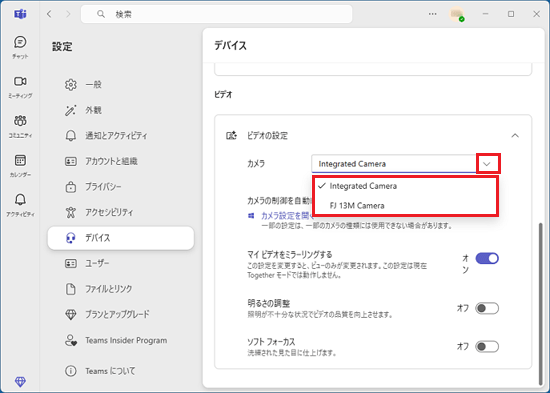Click the wand icon beside 外観

(x=71, y=110)
